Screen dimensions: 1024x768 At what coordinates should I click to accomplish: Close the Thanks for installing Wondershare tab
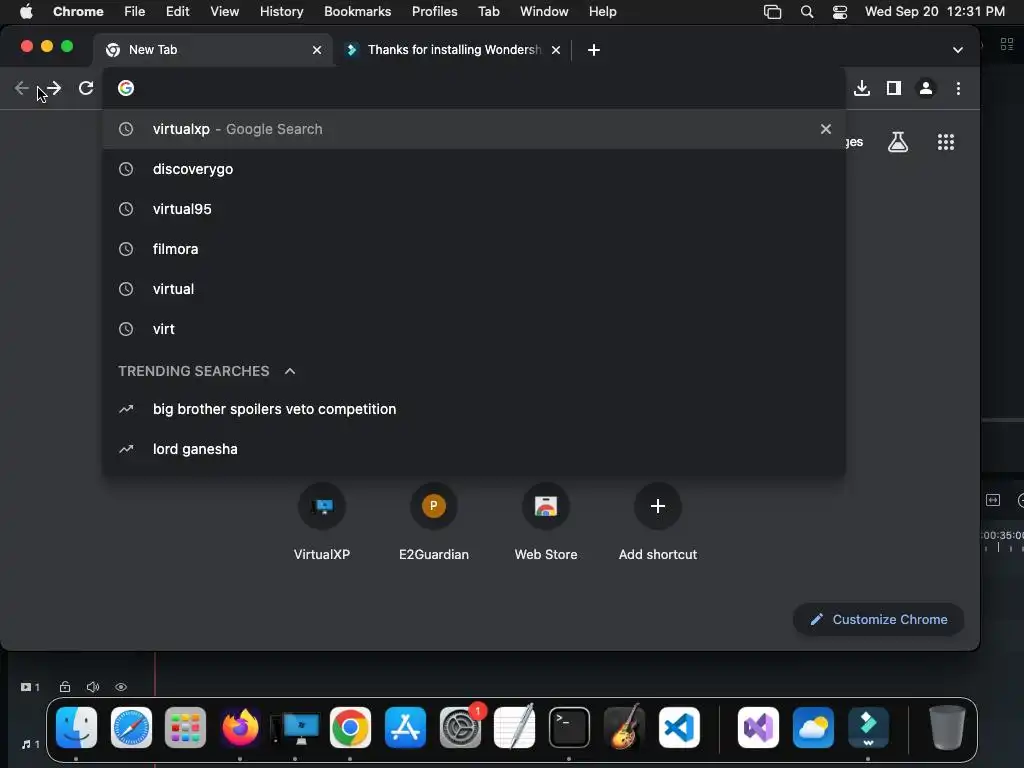coord(556,50)
